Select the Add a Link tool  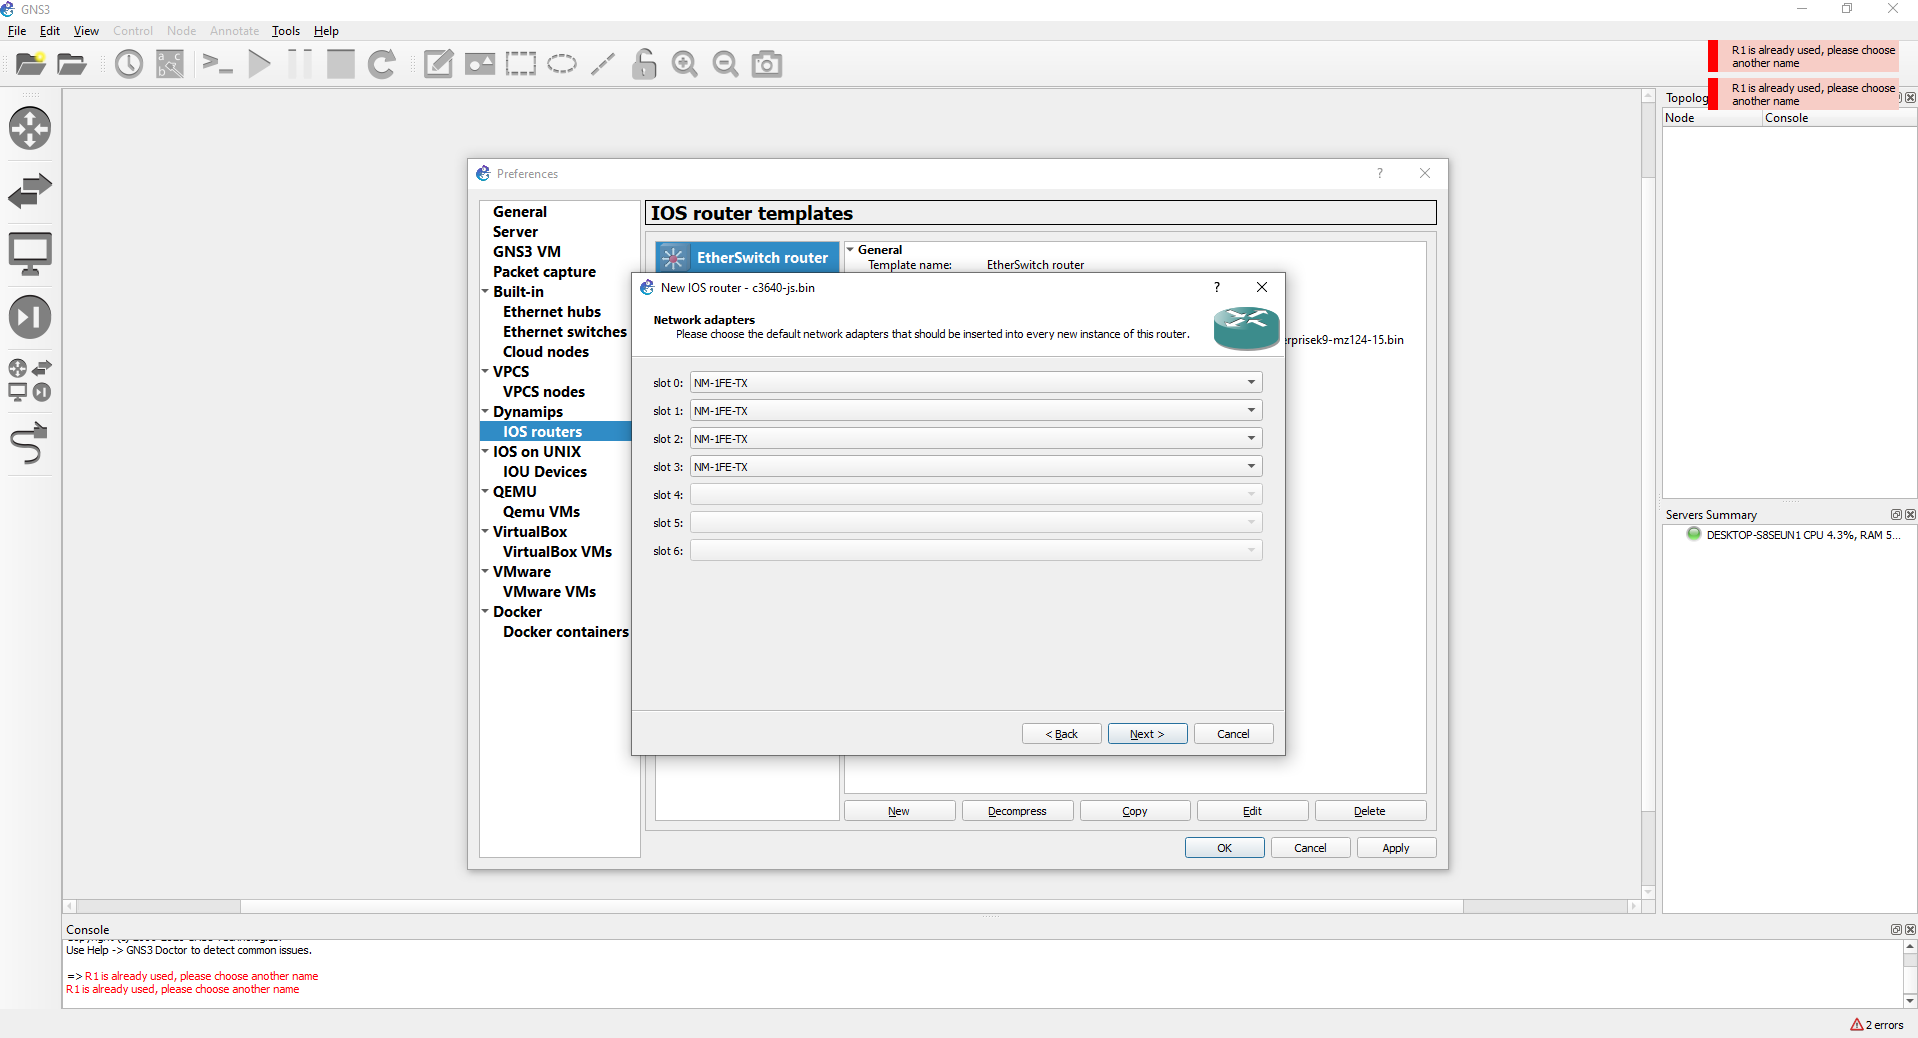[x=30, y=443]
